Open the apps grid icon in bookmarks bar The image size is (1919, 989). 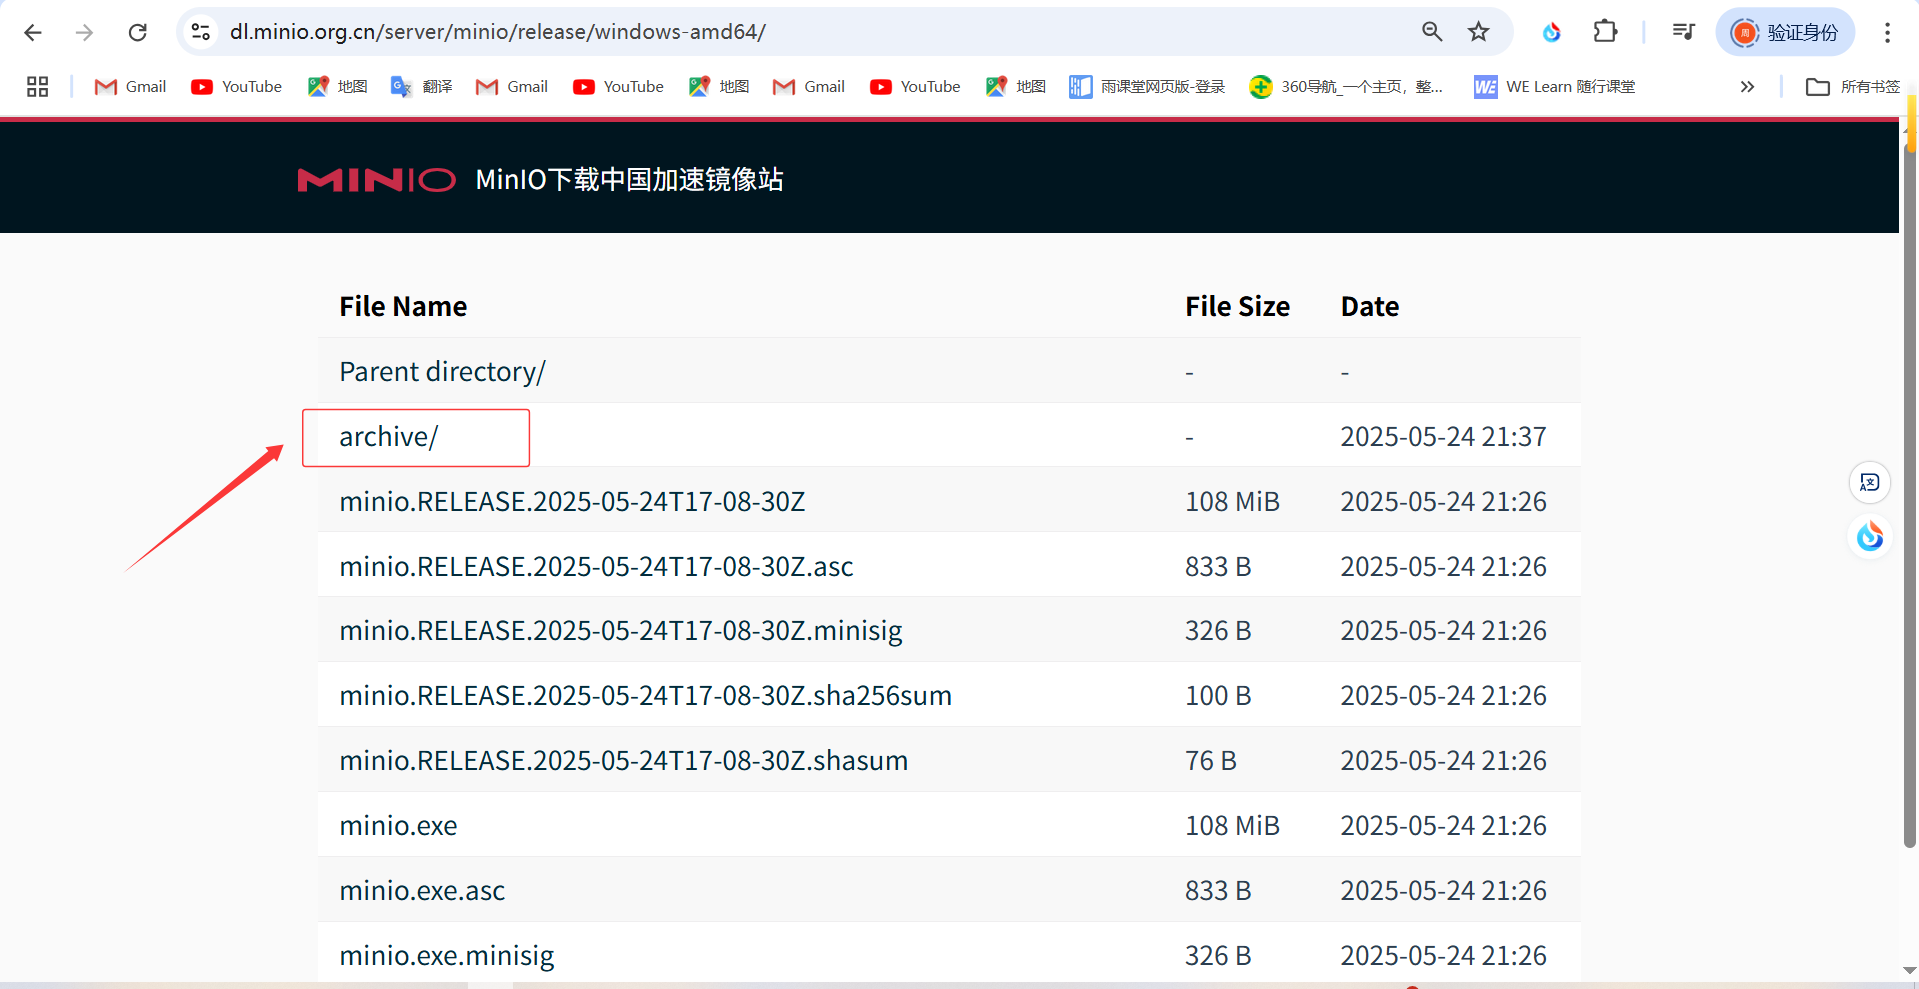(38, 87)
